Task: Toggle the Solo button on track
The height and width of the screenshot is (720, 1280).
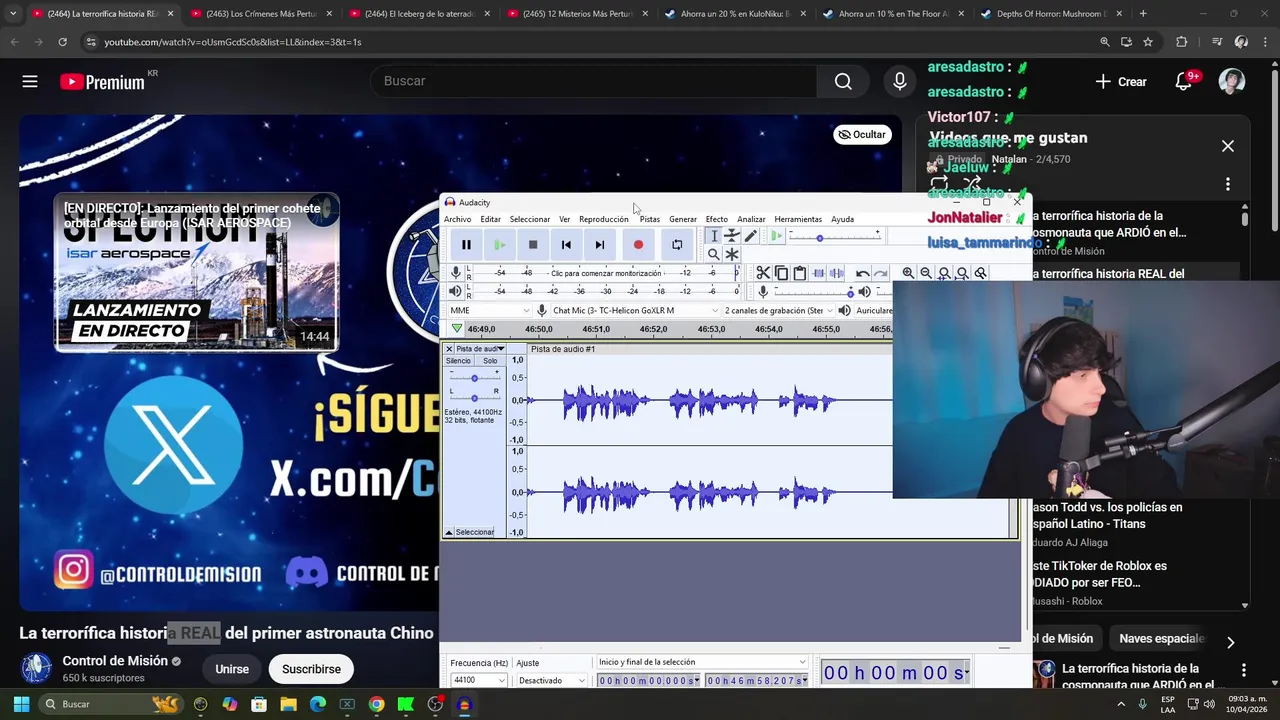Action: click(x=490, y=361)
